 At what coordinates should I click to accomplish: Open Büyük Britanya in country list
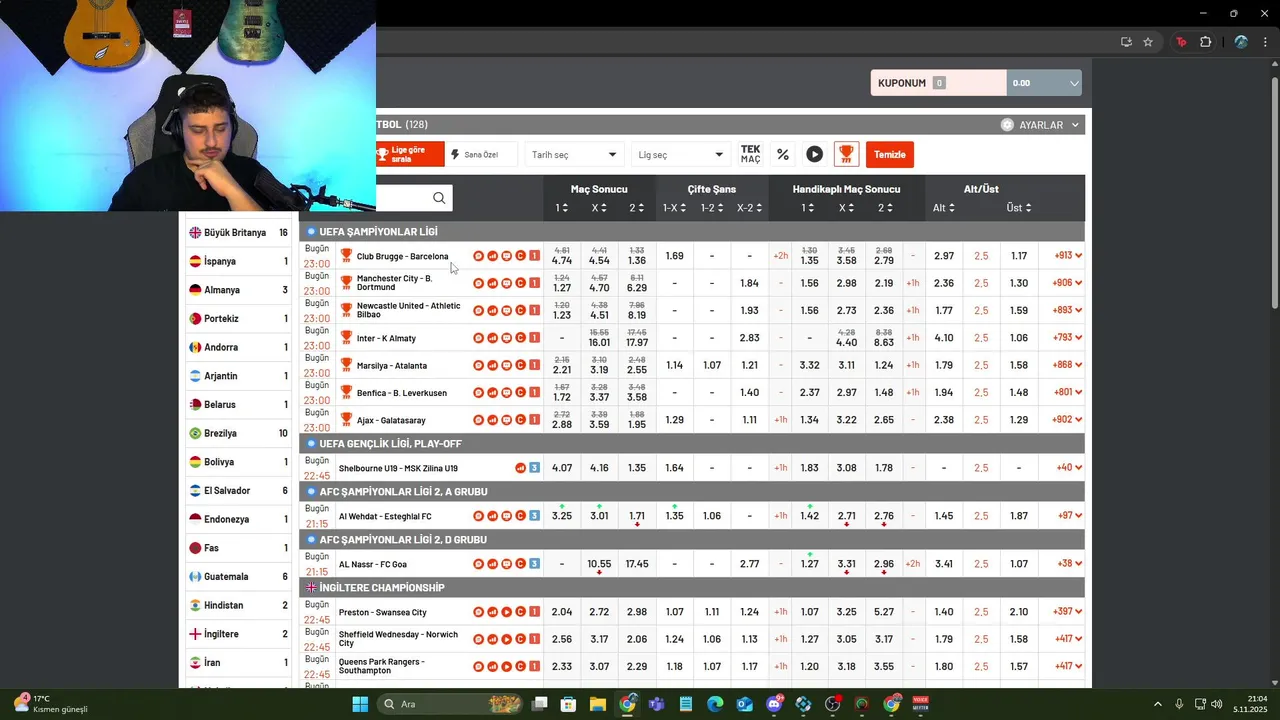238,232
